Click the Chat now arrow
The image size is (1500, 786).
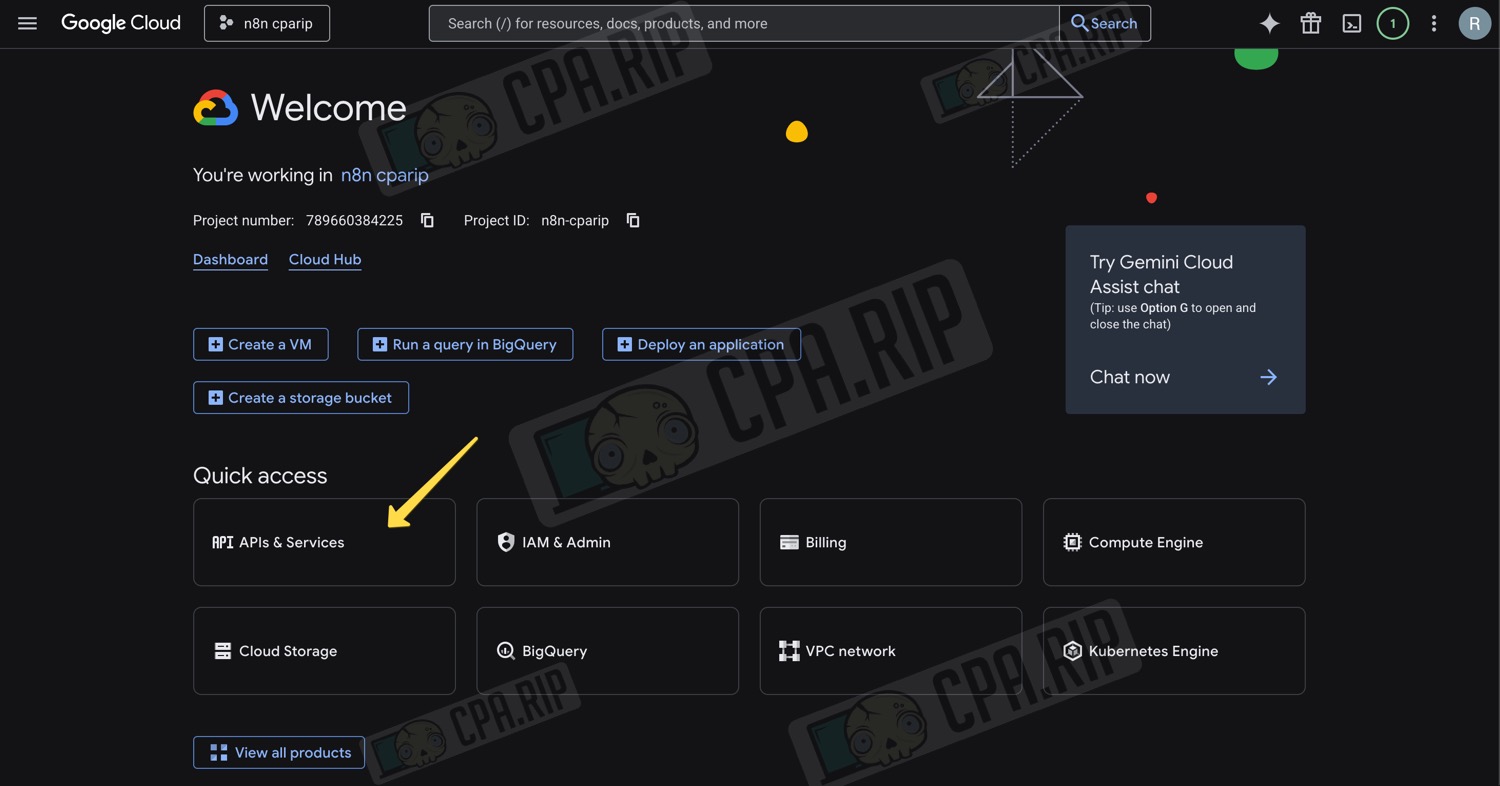(x=1268, y=377)
